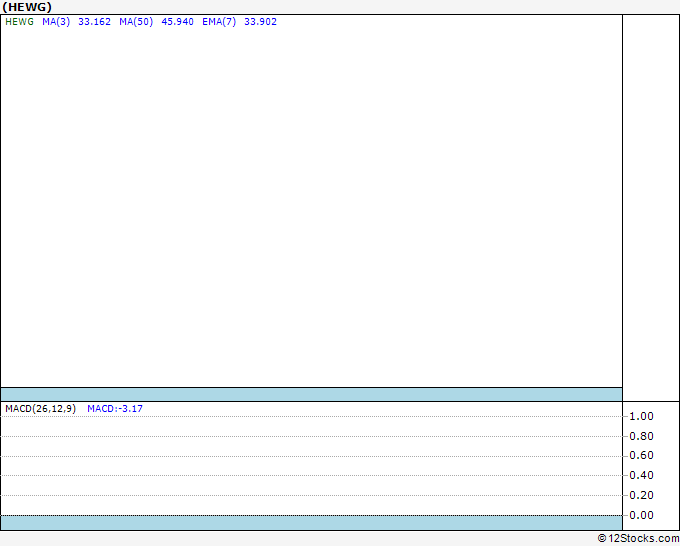The height and width of the screenshot is (546, 680).
Task: Click the MACD(26,12,9) panel label
Action: tap(40, 409)
